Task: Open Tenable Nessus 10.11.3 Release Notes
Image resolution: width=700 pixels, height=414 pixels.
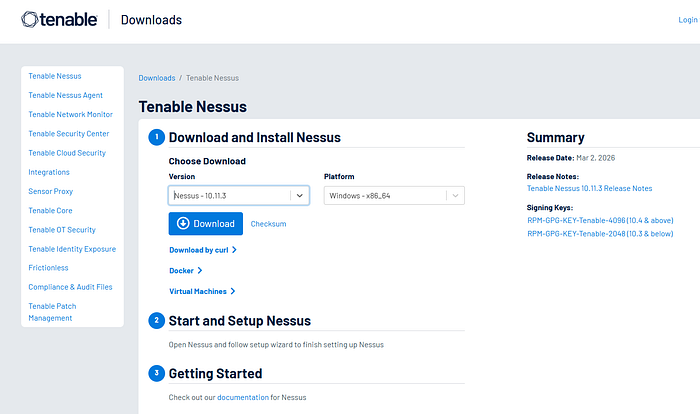Action: pyautogui.click(x=589, y=188)
